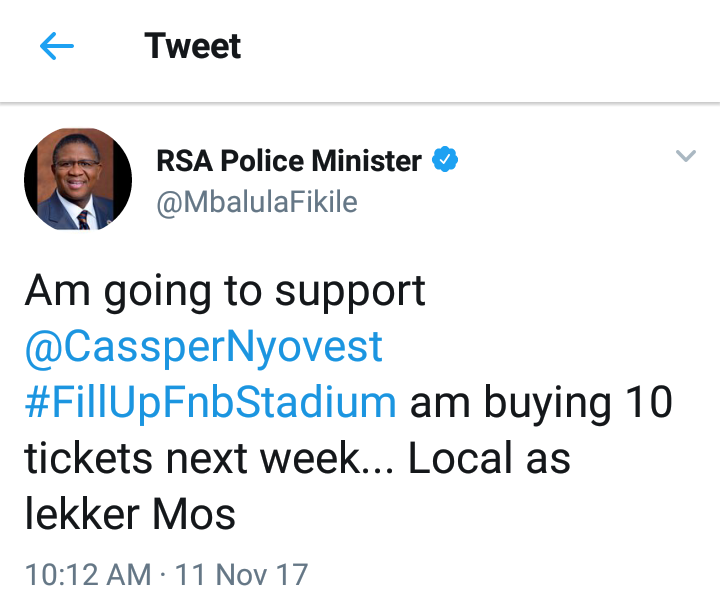This screenshot has width=720, height=591.
Task: Open the @CassperNyovest mention
Action: (204, 348)
